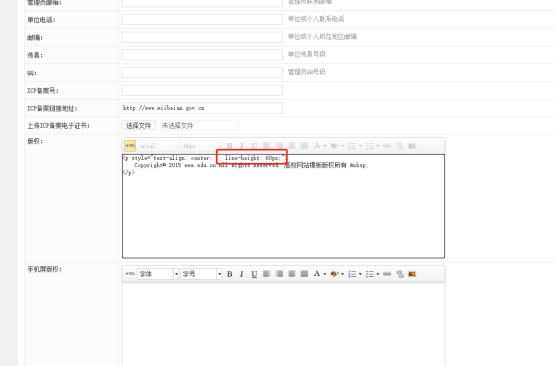Apply italic in 手机屏版权 editor toolbar
554x366 pixels.
pos(242,274)
